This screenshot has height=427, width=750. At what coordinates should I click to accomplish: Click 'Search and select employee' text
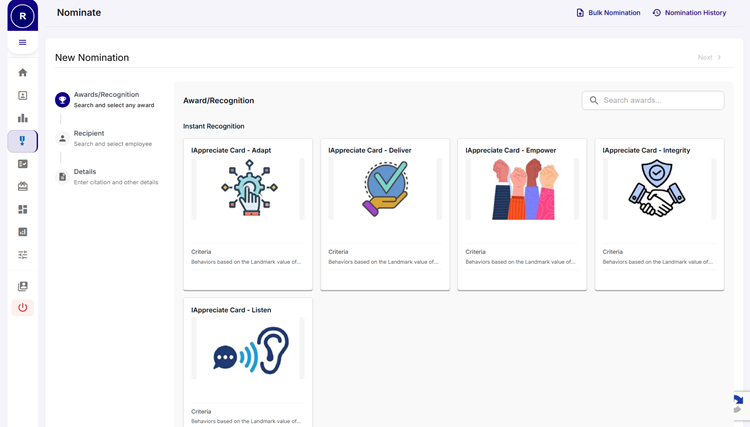pyautogui.click(x=113, y=144)
